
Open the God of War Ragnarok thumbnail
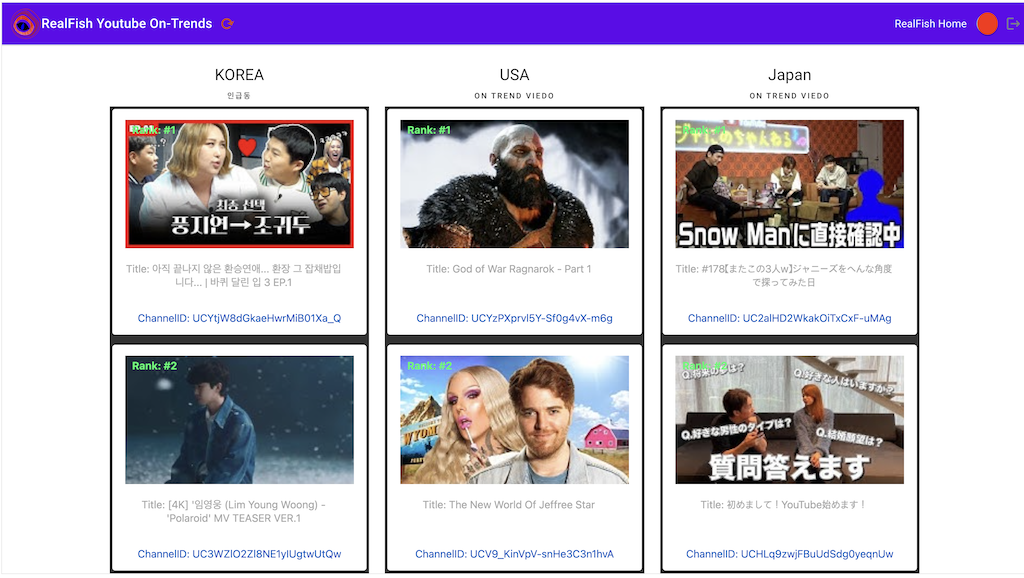point(515,184)
